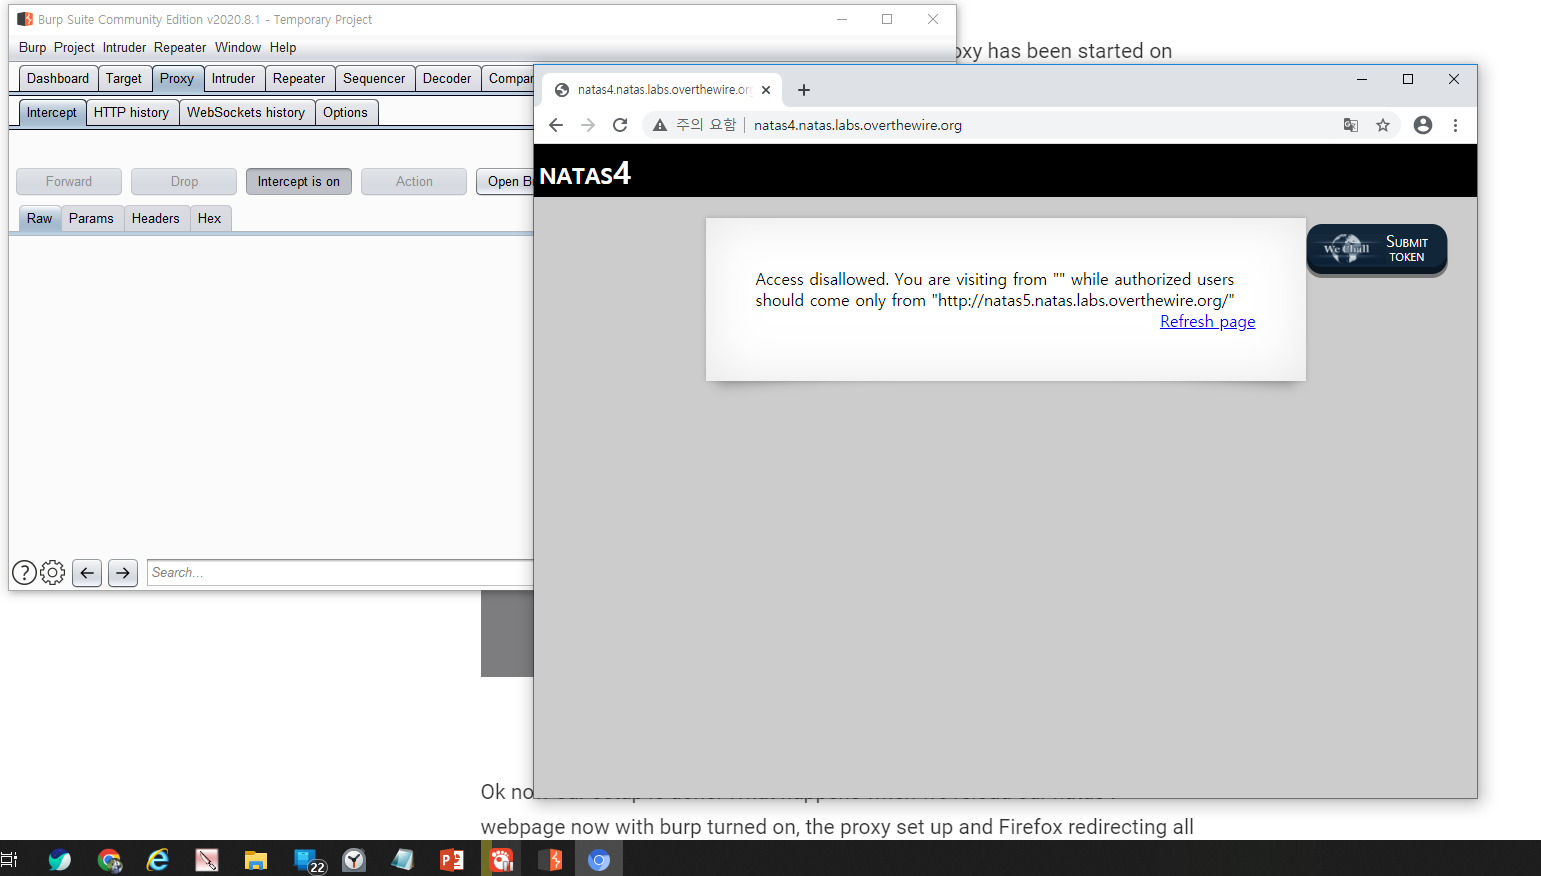Image resolution: width=1541 pixels, height=876 pixels.
Task: Go to next search match arrow
Action: 123,573
